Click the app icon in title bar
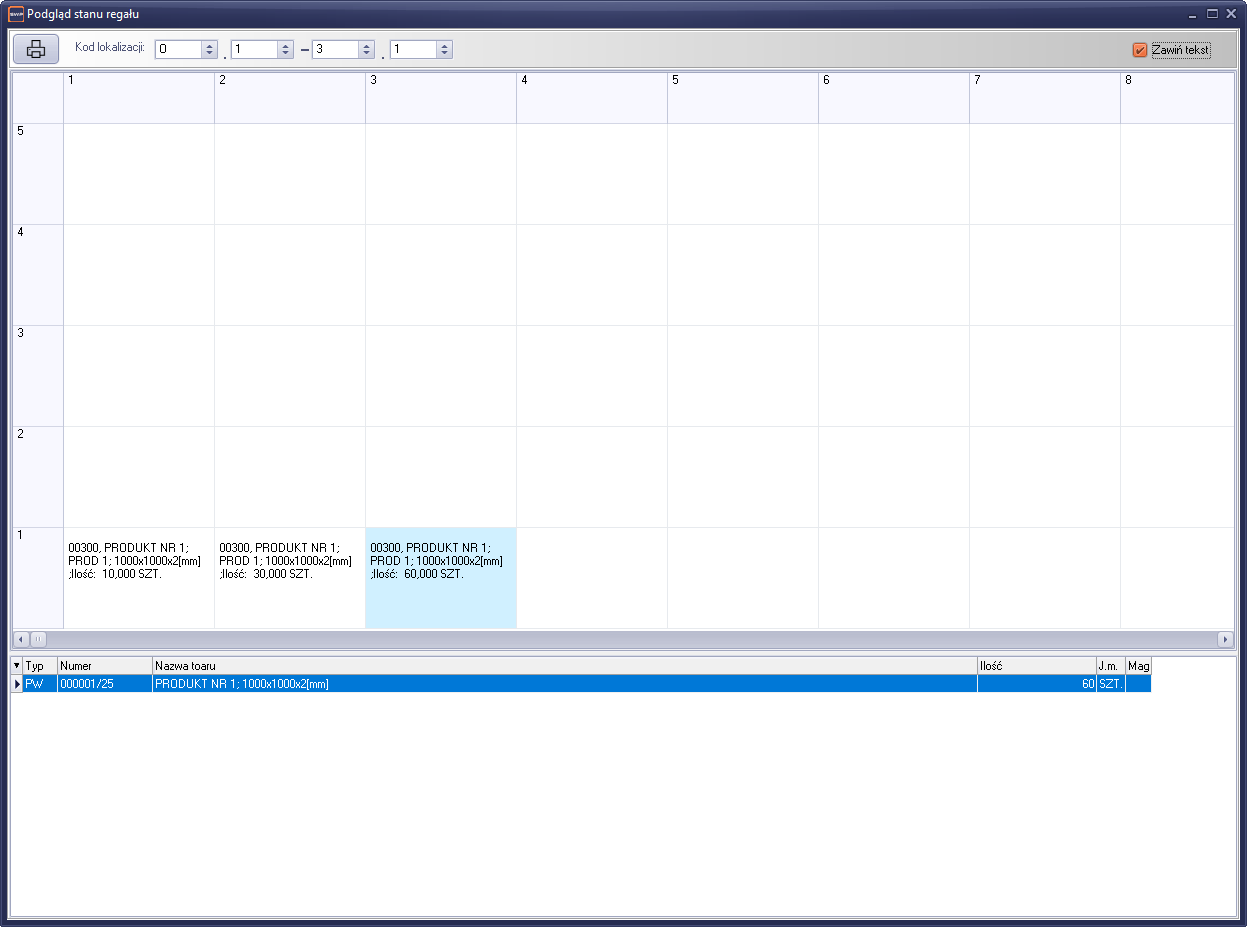 click(15, 14)
